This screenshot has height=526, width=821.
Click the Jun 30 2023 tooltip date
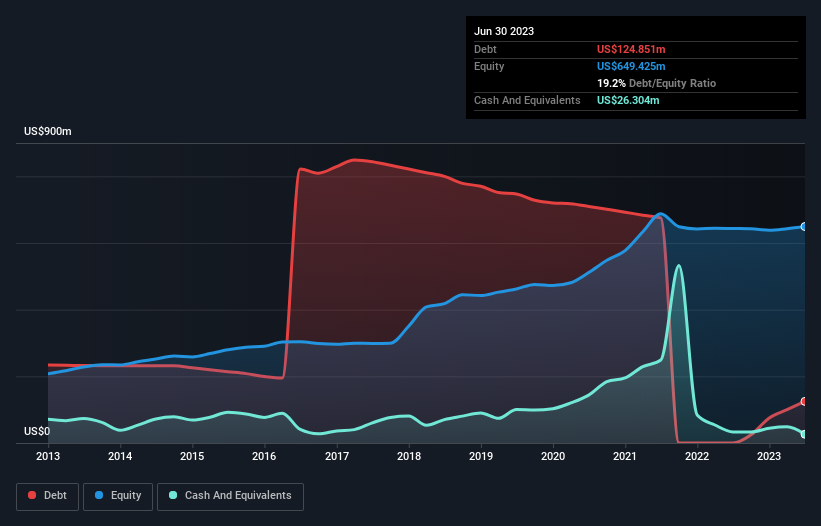point(504,31)
